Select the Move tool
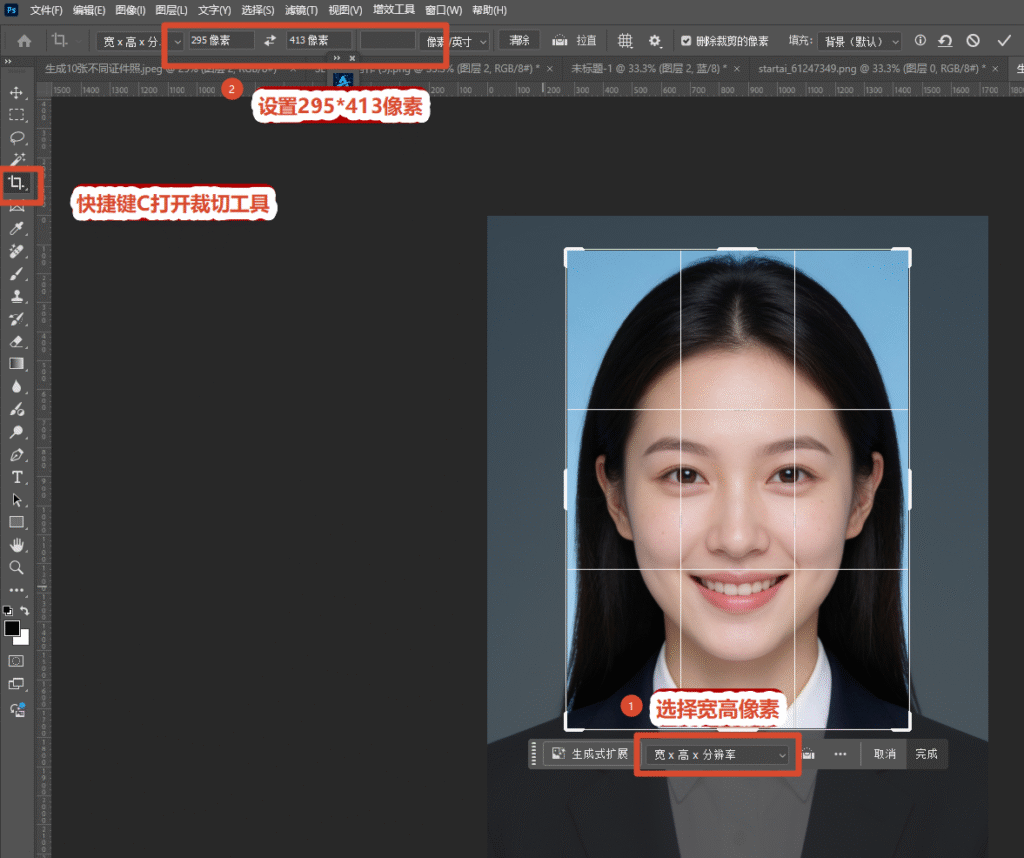Viewport: 1024px width, 858px height. coord(16,92)
